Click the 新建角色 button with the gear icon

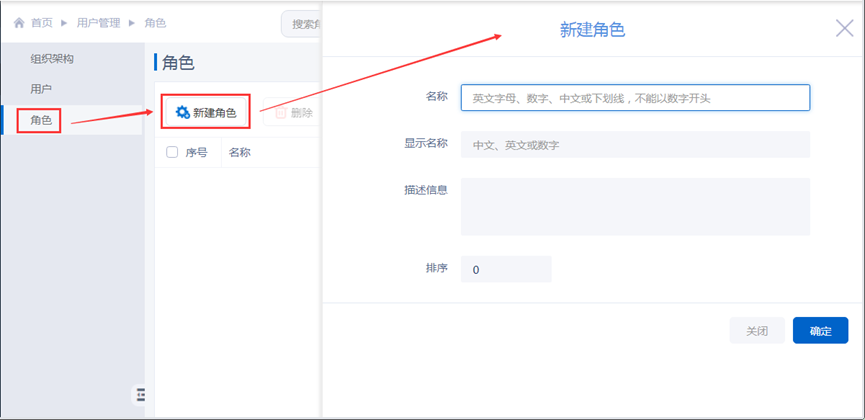point(205,113)
